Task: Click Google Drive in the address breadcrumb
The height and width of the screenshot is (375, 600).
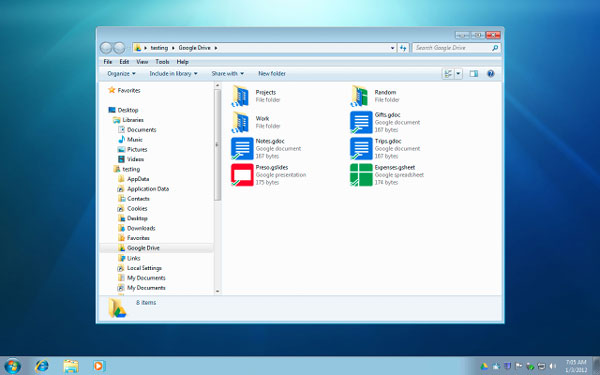Action: 194,48
